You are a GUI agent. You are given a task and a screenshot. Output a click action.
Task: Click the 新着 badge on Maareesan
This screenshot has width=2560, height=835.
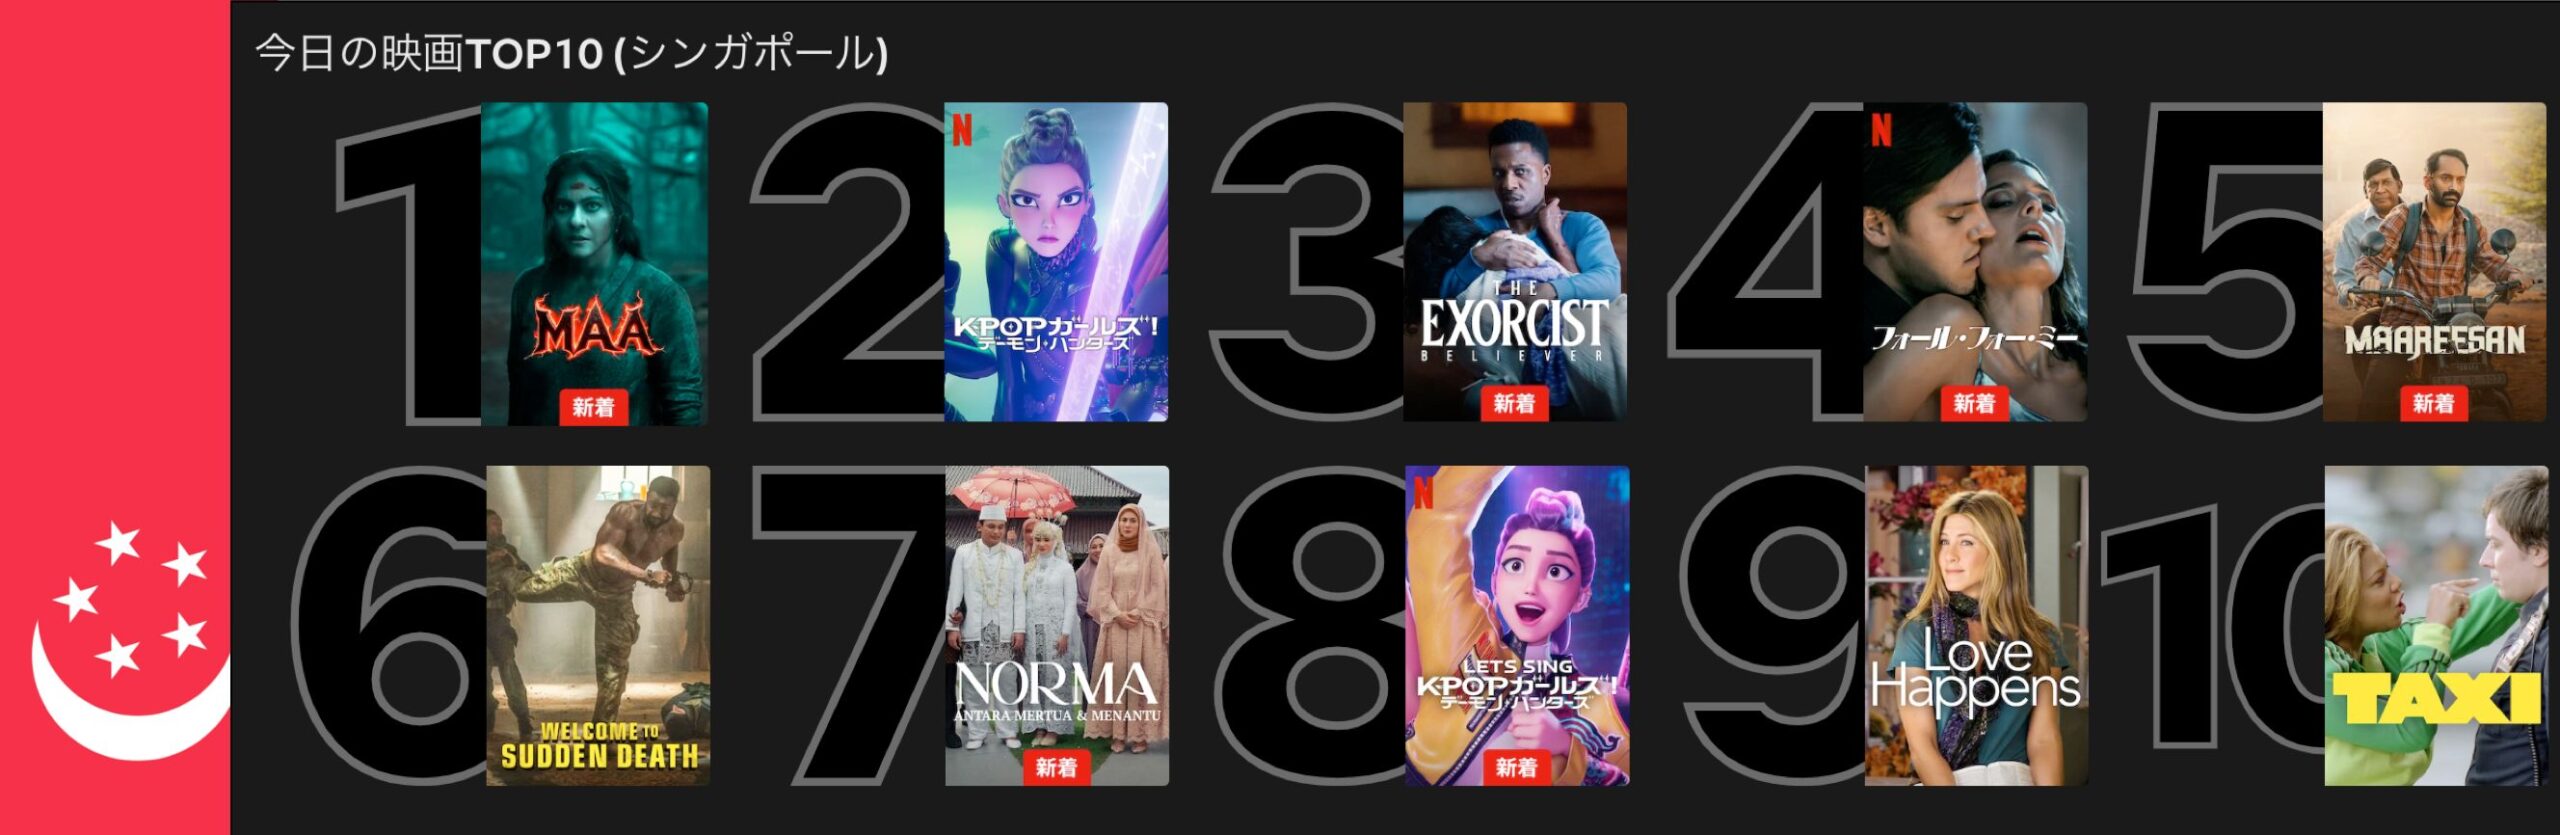point(2433,404)
